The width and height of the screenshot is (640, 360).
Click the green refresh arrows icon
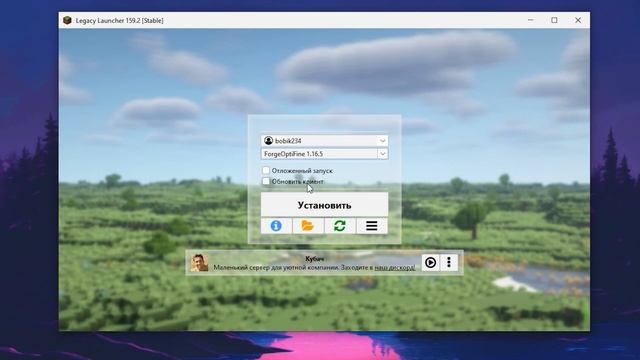[x=340, y=226]
